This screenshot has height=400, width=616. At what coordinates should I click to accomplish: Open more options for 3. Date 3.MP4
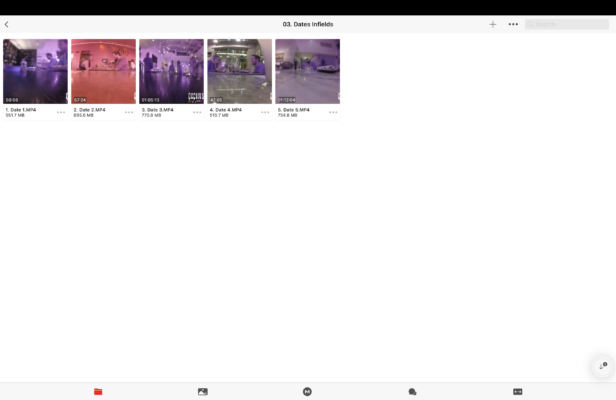[197, 112]
